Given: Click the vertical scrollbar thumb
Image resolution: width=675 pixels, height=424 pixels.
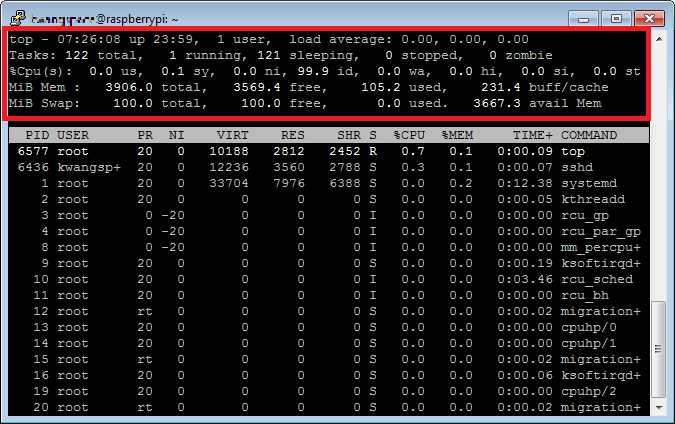Looking at the screenshot, I should tap(659, 349).
